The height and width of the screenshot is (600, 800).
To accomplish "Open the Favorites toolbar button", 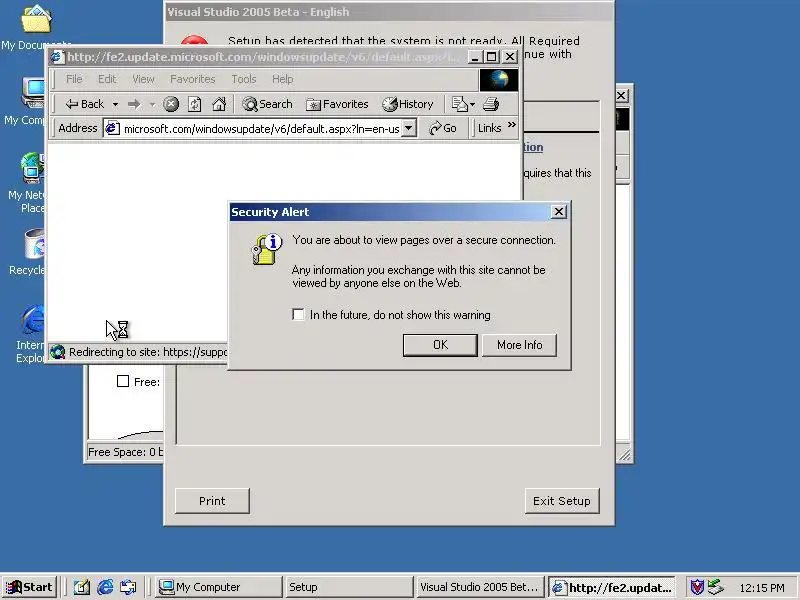I will (337, 104).
